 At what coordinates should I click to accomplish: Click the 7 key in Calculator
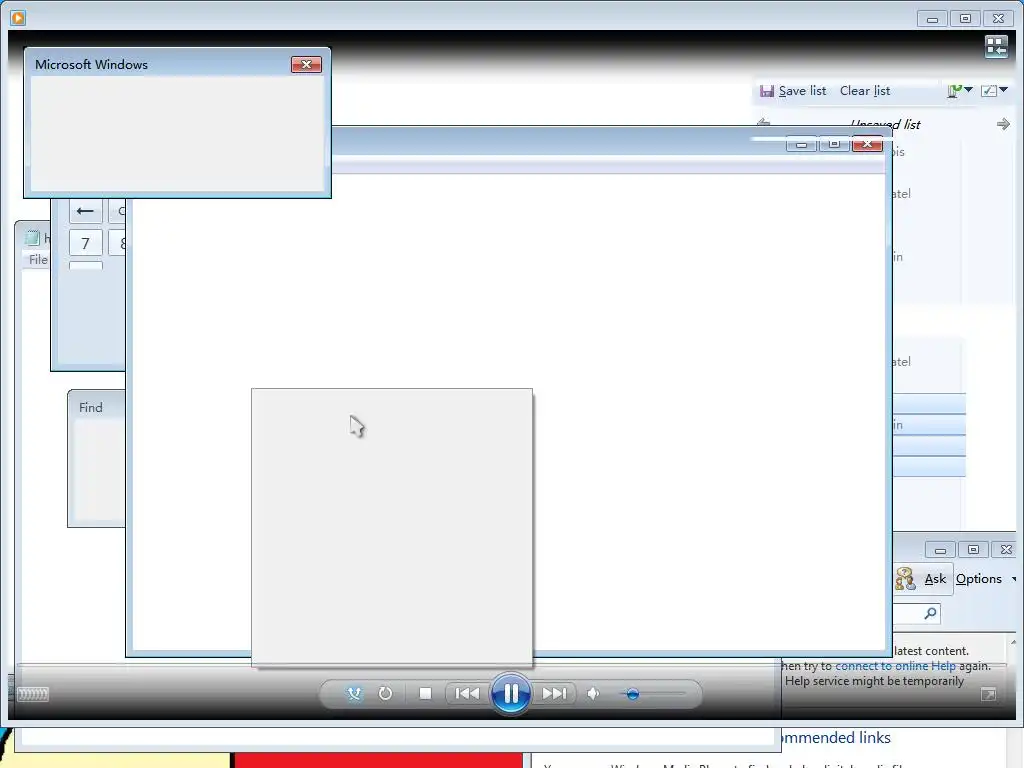pyautogui.click(x=85, y=244)
